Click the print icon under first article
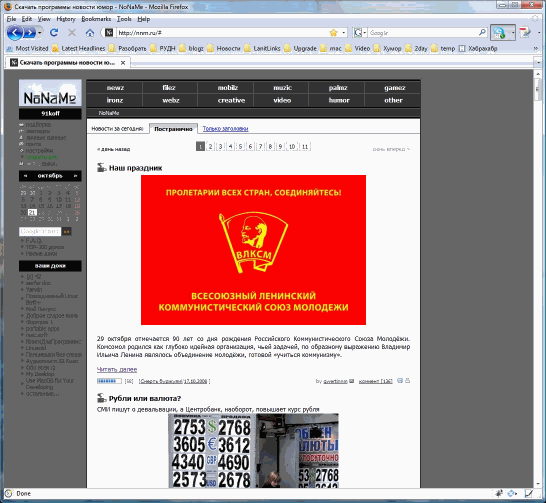The width and height of the screenshot is (546, 503). 407,381
